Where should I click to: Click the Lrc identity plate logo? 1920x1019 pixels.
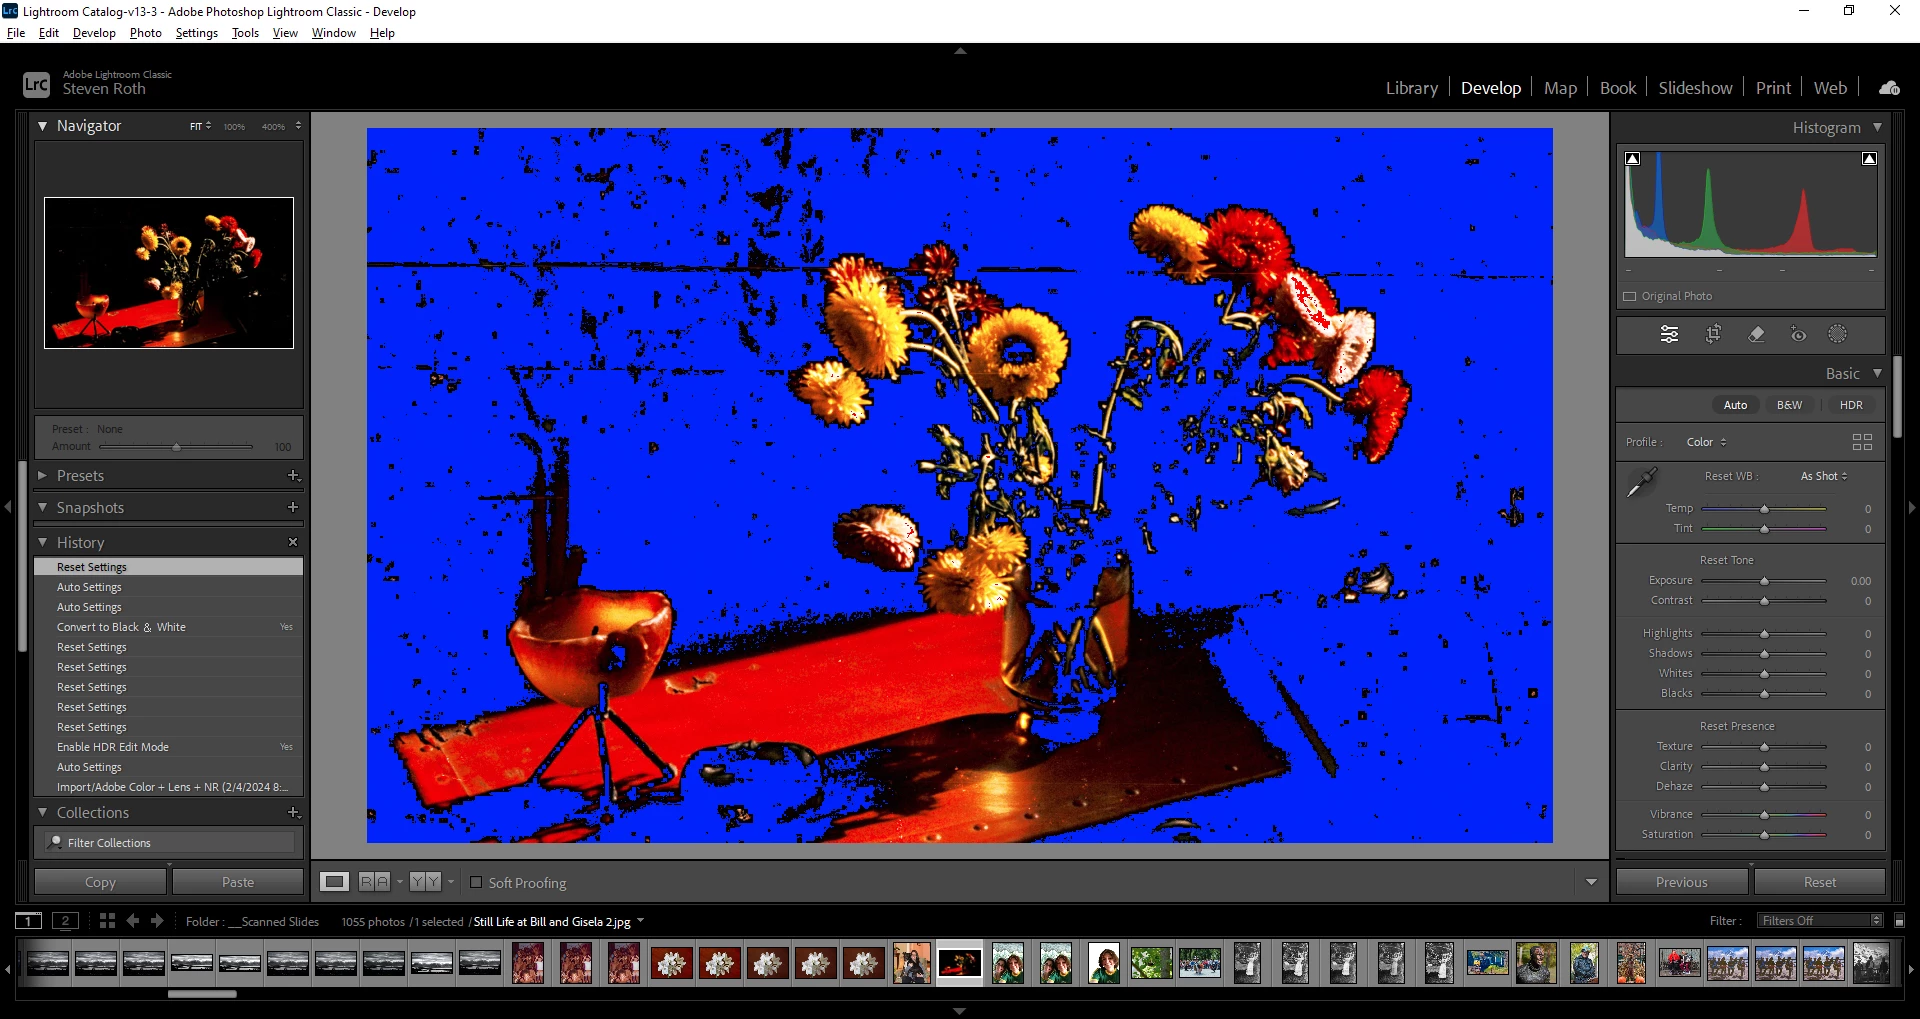tap(36, 85)
